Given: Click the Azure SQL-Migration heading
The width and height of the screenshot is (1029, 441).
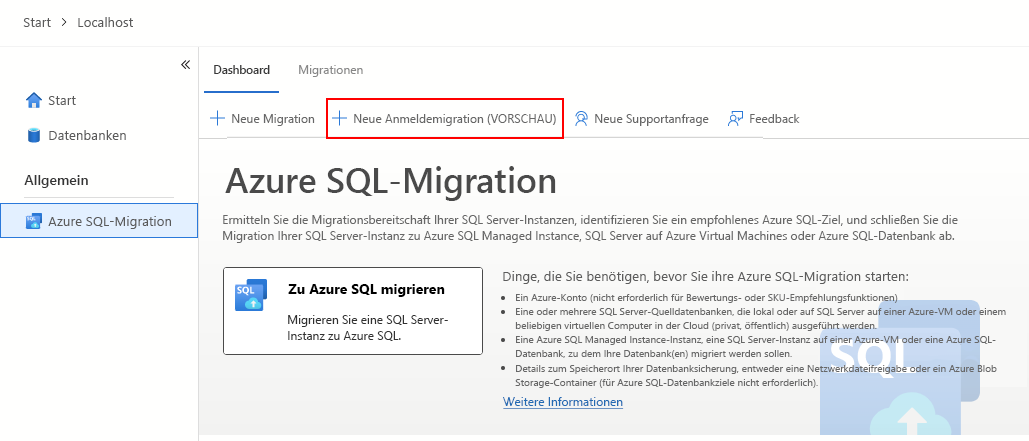Looking at the screenshot, I should pyautogui.click(x=391, y=180).
